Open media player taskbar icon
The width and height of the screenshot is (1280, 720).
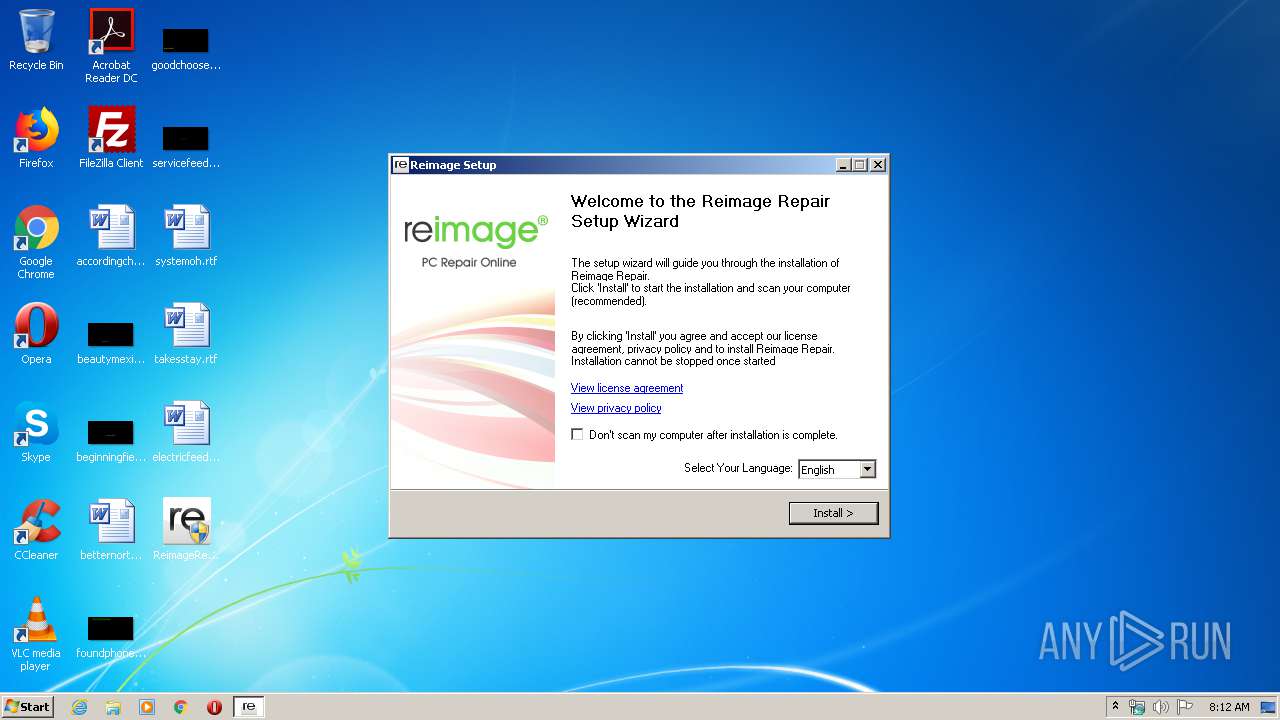147,707
